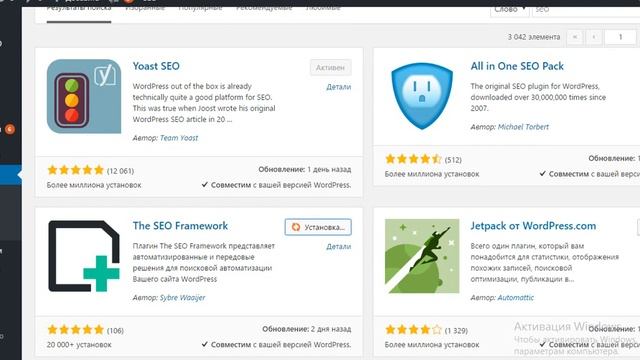The image size is (640, 360).
Task: Go to previous page with ‹ button
Action: coord(594,37)
